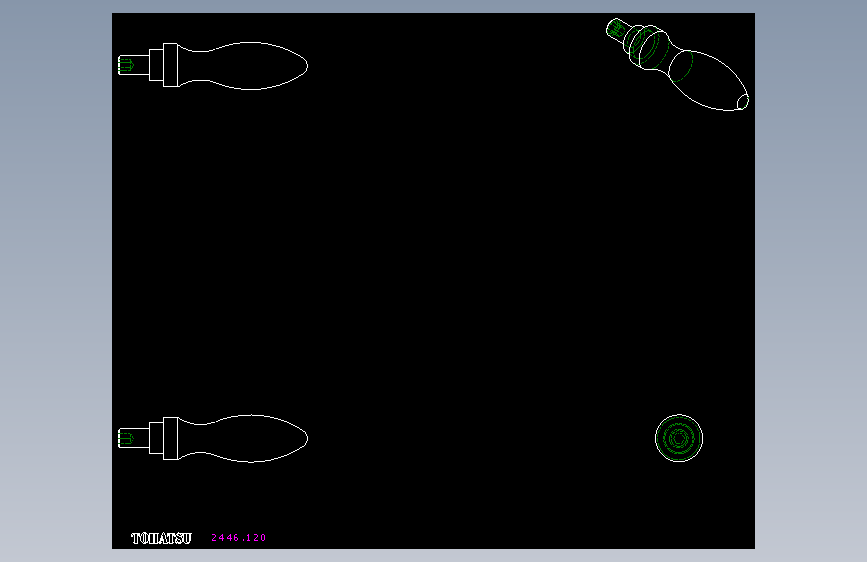Screen dimensions: 867x562
Task: Pick the isometric handle view drawing
Action: (677, 65)
